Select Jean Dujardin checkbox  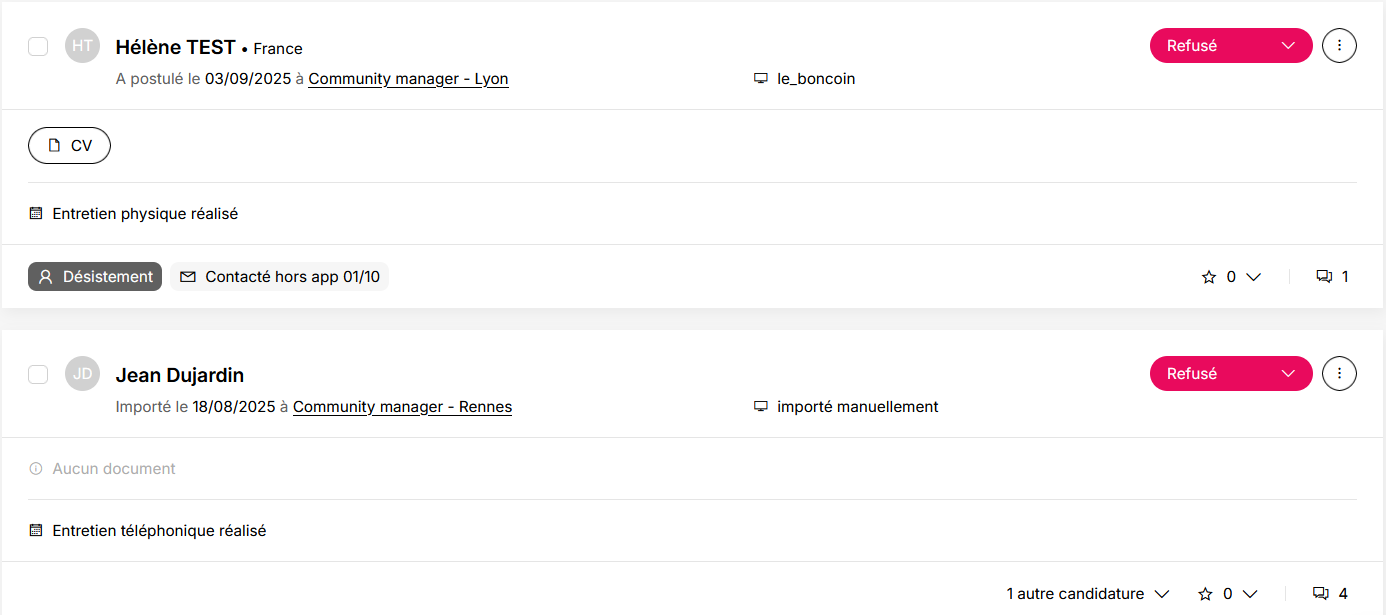pyautogui.click(x=38, y=374)
